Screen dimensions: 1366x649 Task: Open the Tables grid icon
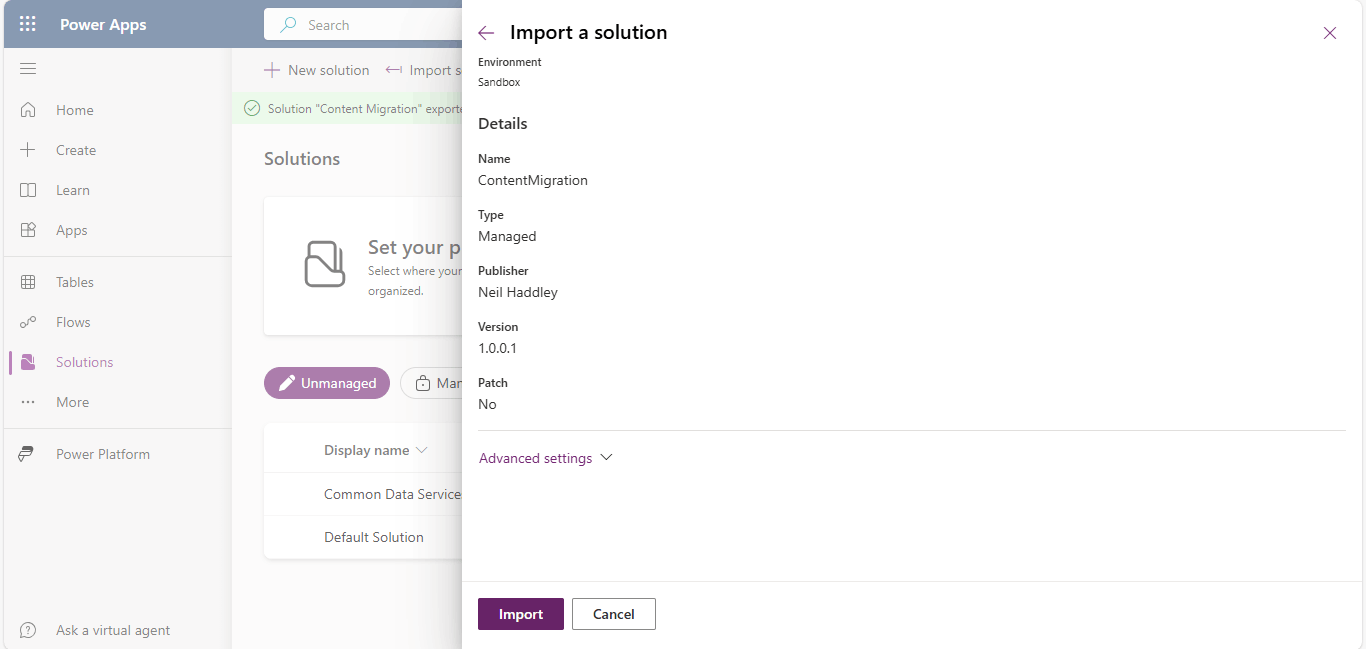click(x=28, y=282)
